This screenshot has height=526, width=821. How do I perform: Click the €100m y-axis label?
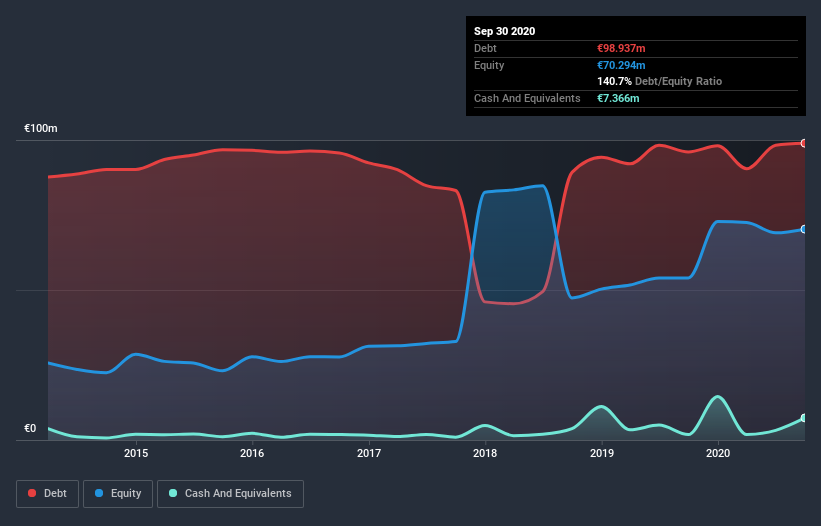pyautogui.click(x=41, y=128)
